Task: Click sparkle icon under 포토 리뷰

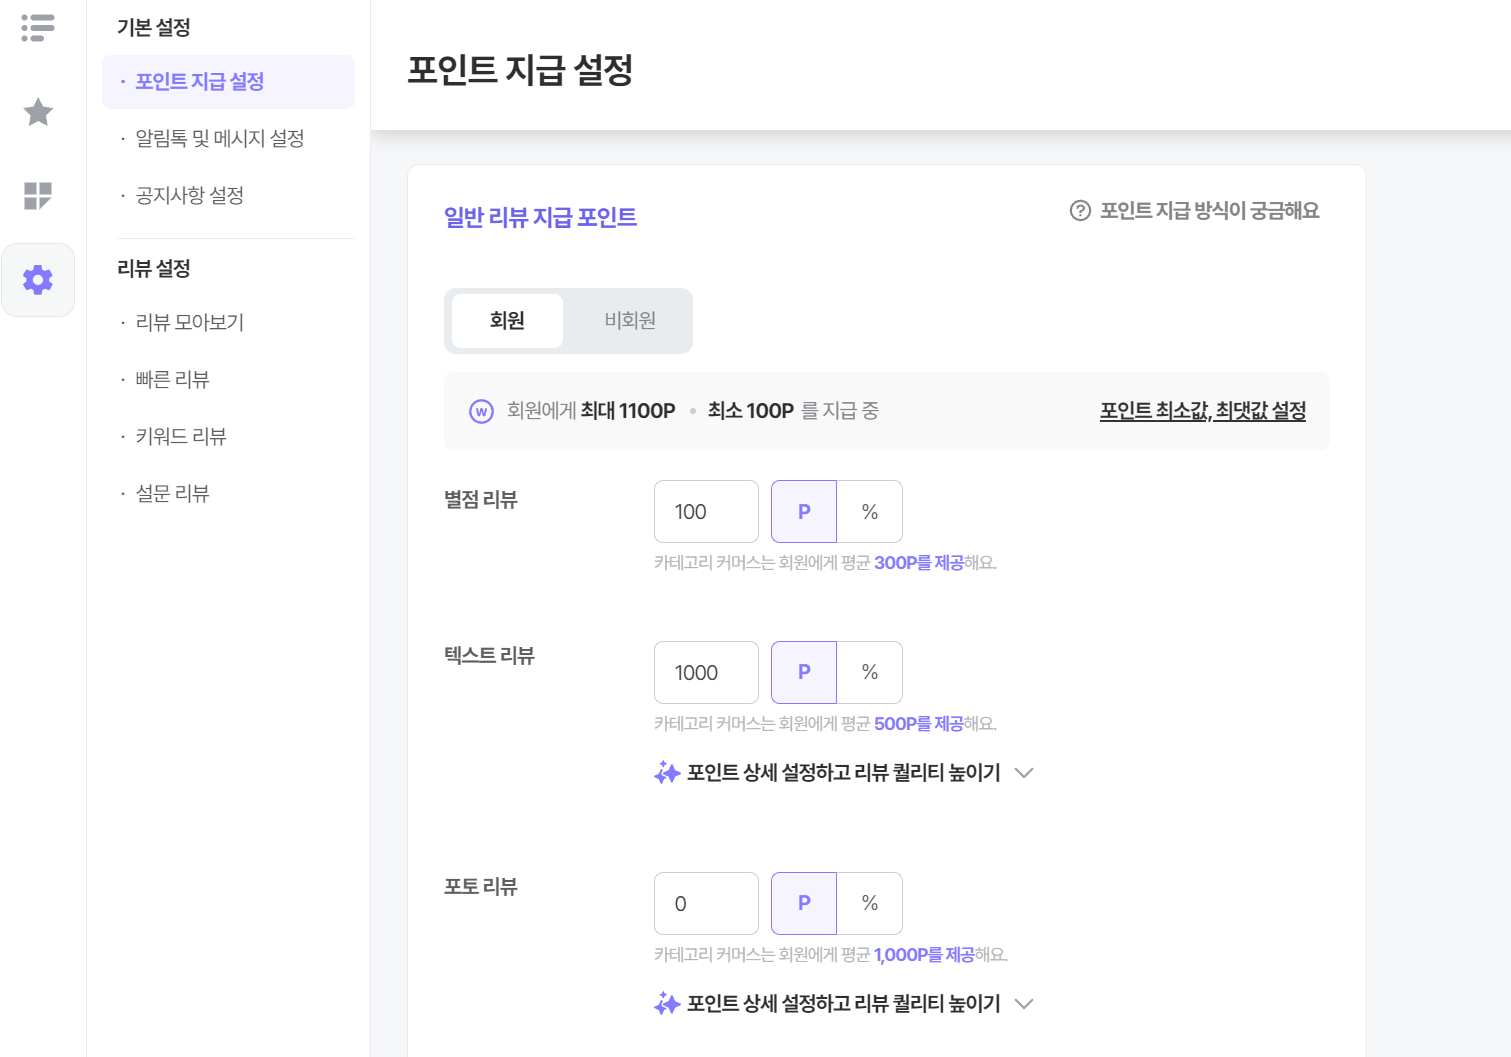Action: [x=667, y=1004]
